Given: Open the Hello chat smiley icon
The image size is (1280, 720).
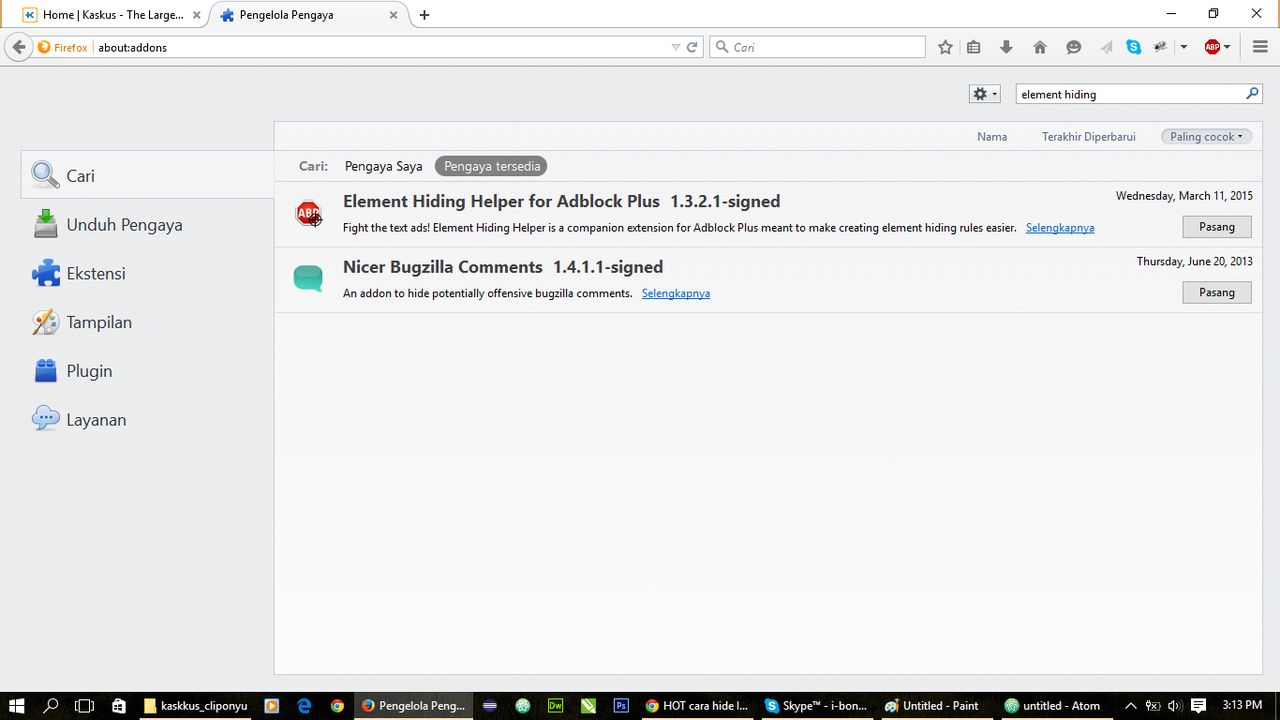Looking at the screenshot, I should 1074,47.
